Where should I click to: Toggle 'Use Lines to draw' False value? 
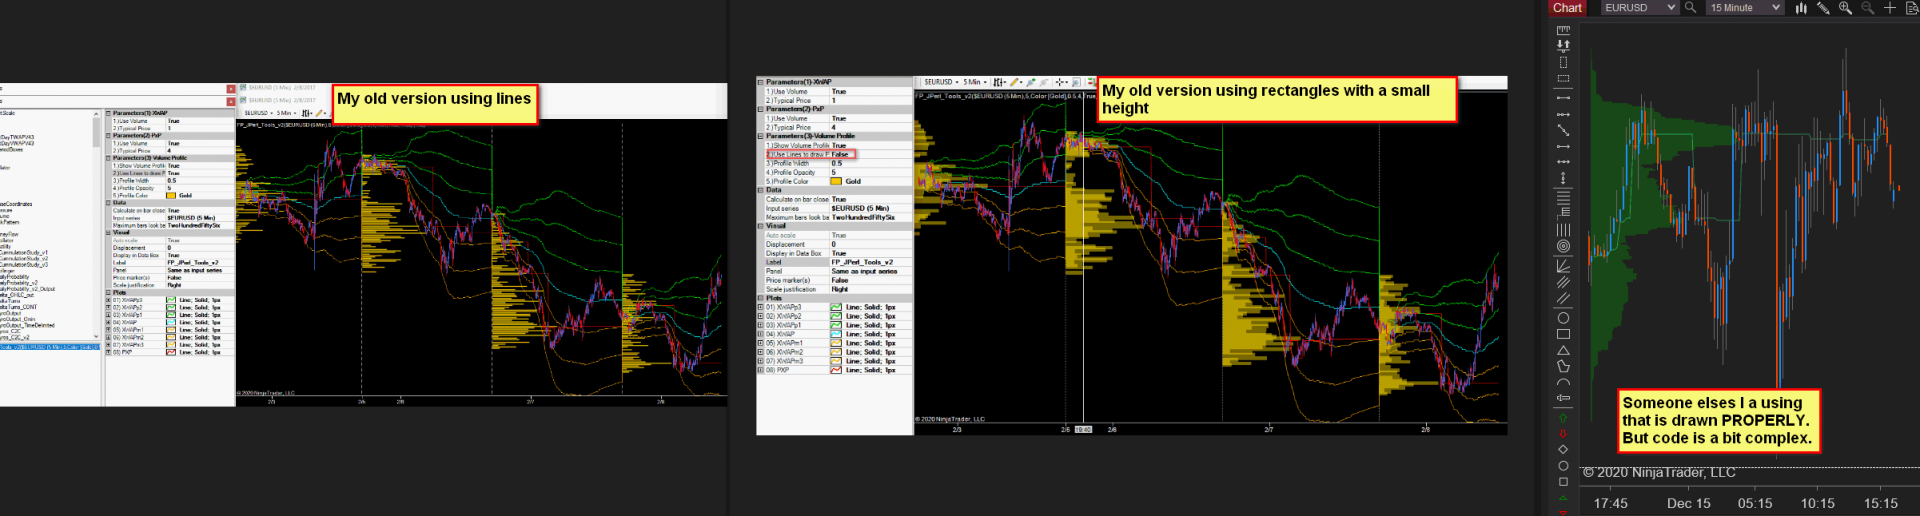(x=871, y=154)
